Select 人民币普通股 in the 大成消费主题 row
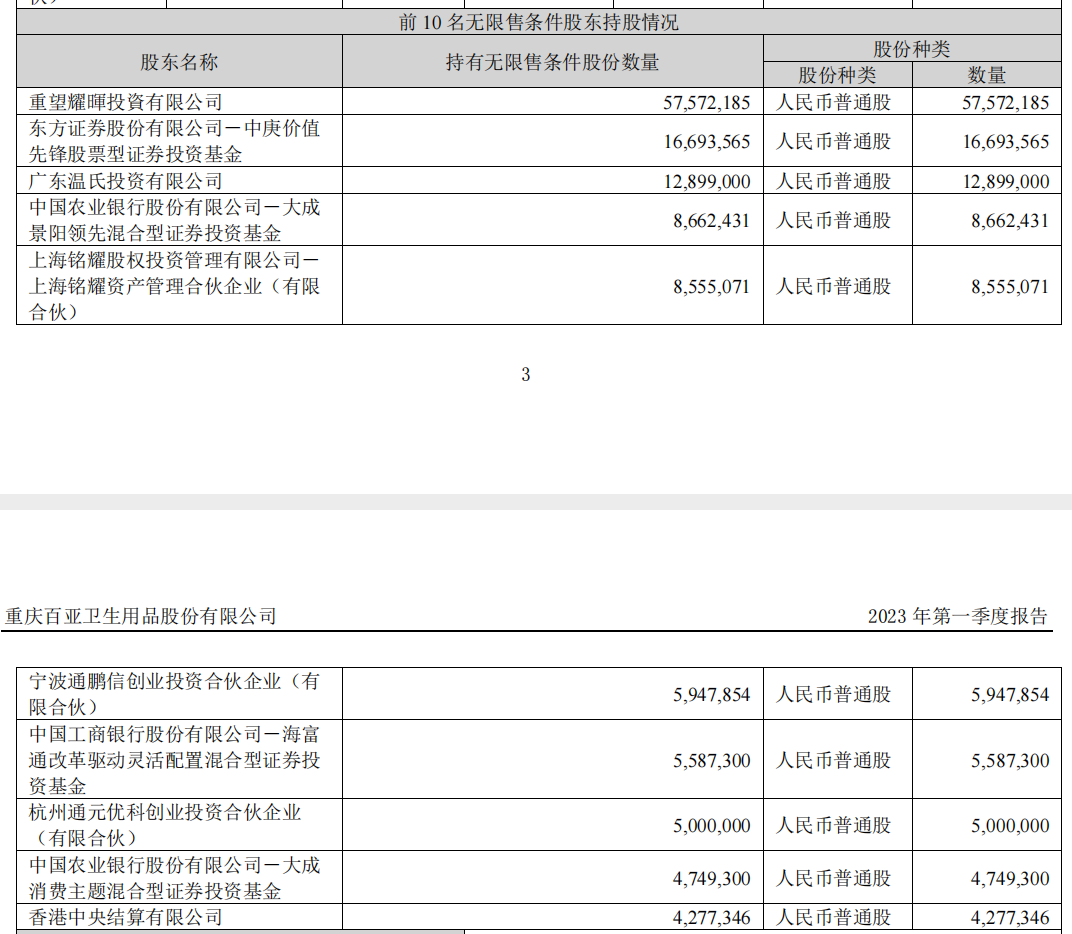The image size is (1072, 934). coord(833,878)
